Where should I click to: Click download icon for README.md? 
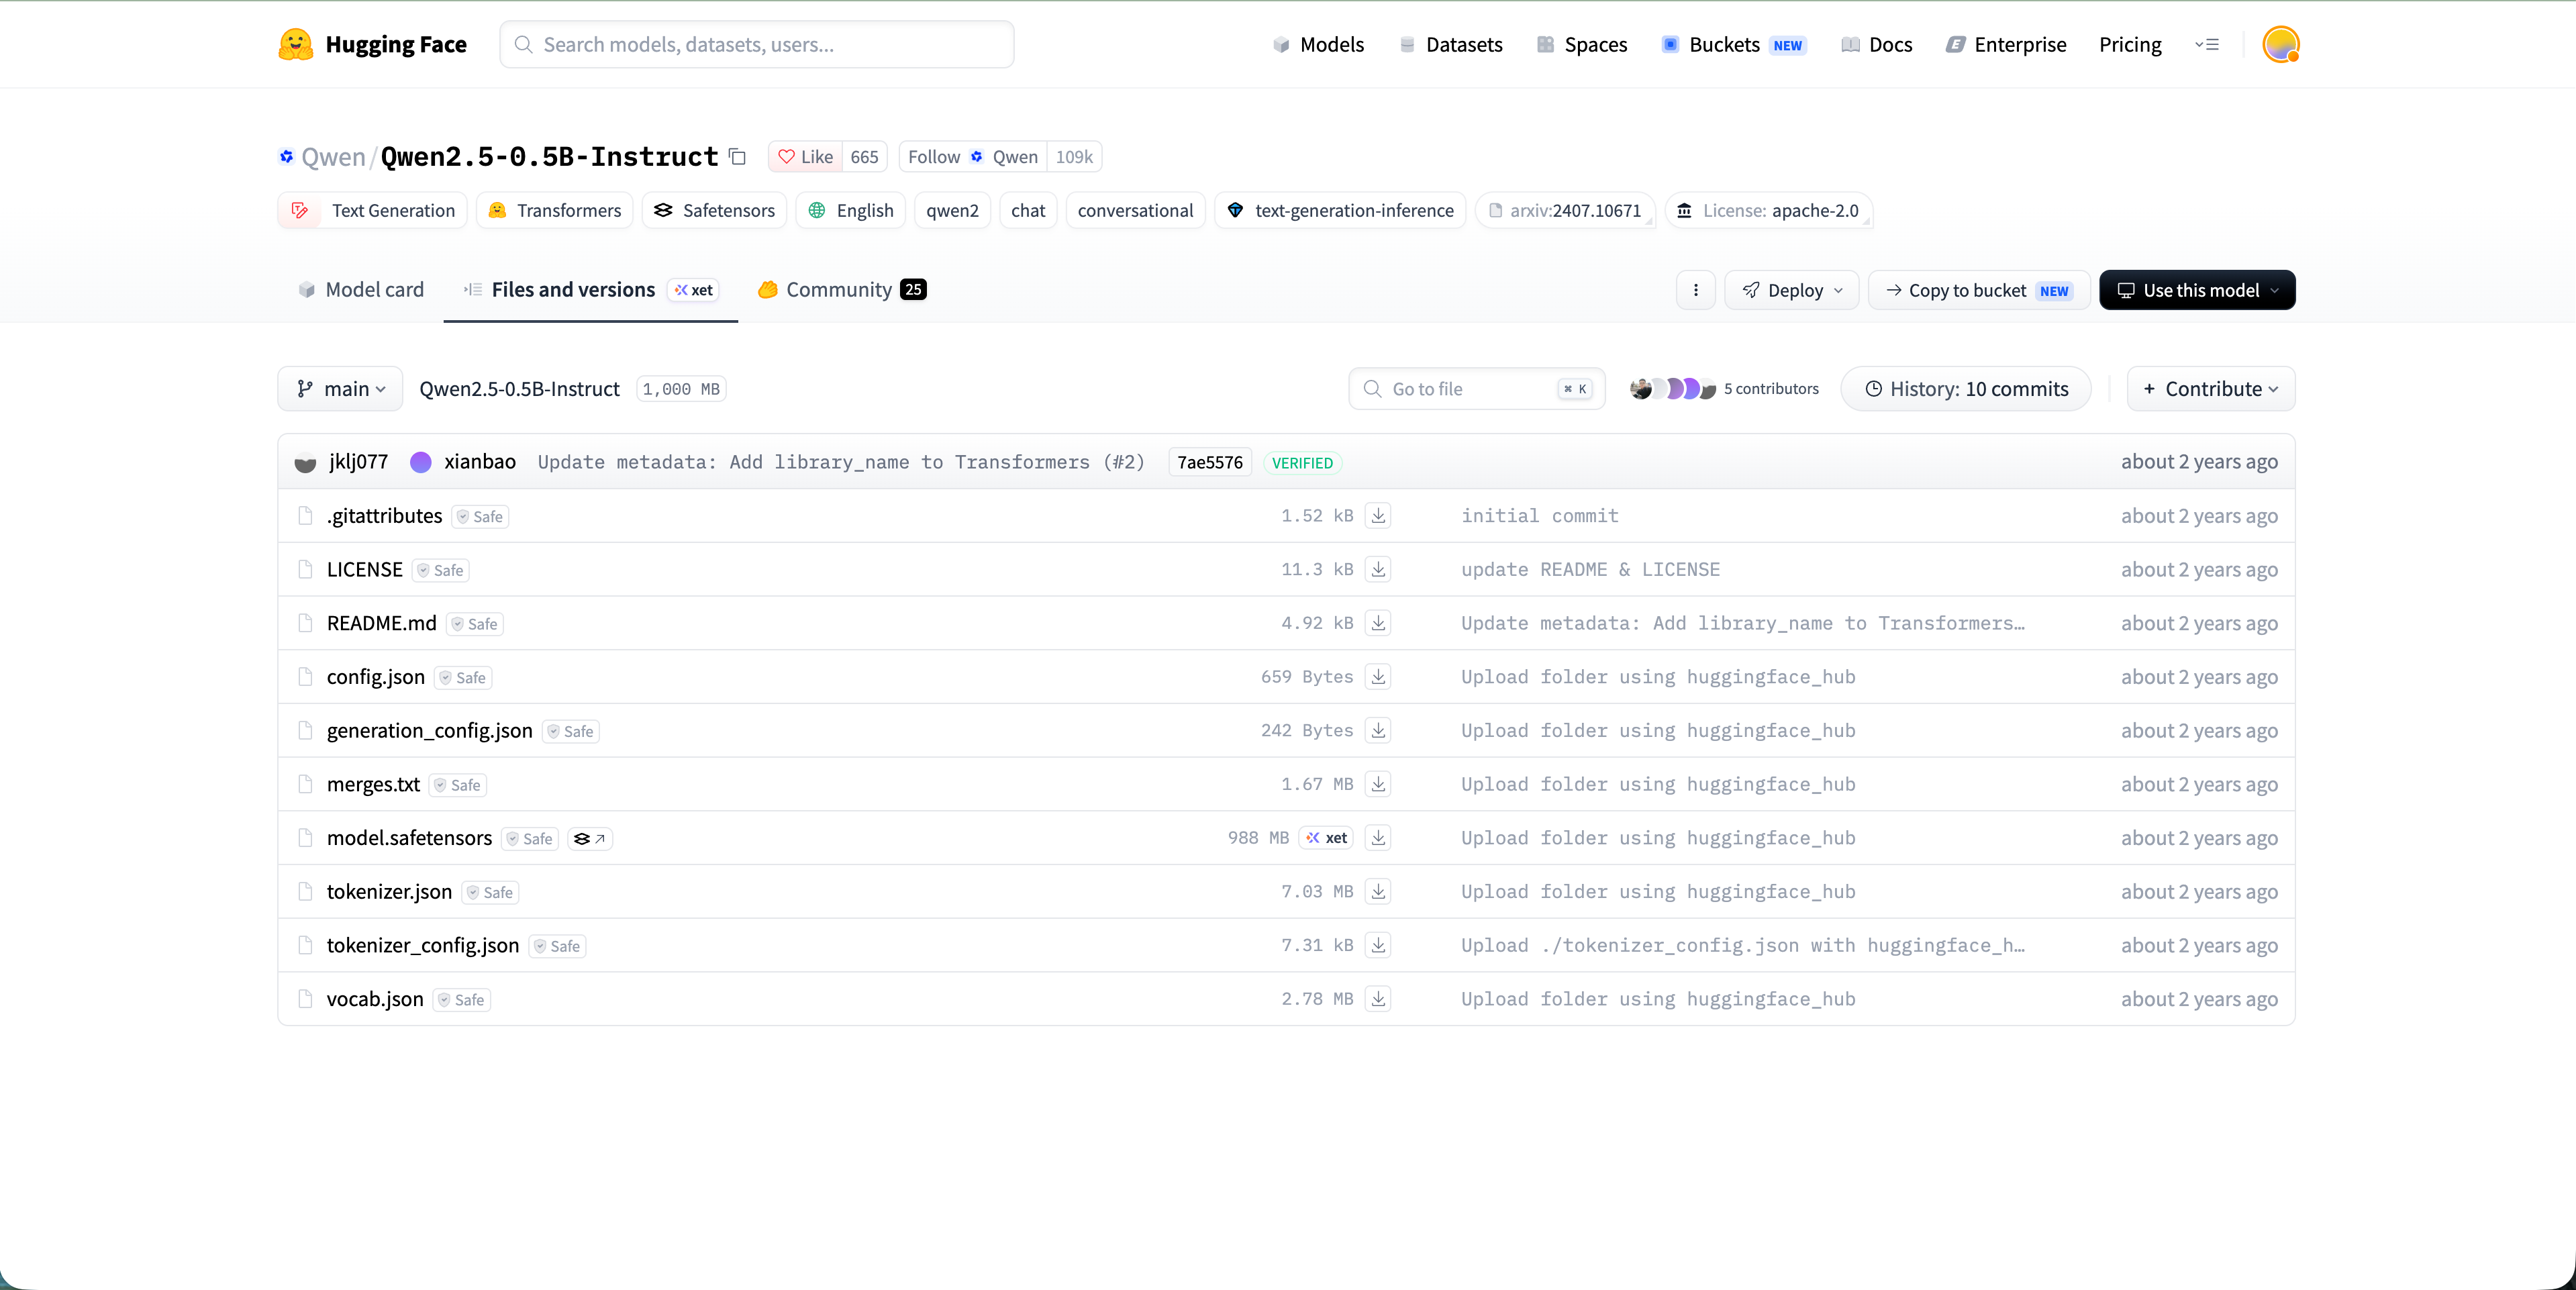tap(1378, 623)
